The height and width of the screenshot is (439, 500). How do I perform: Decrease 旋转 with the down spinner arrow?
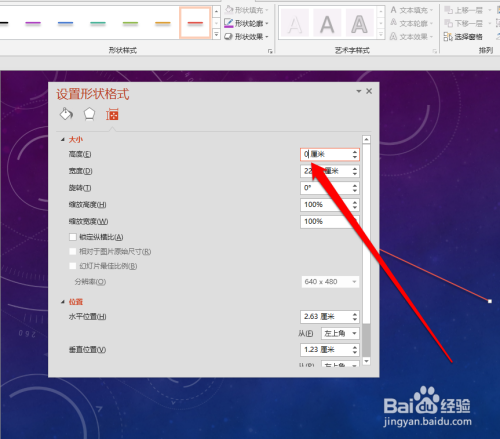point(355,191)
